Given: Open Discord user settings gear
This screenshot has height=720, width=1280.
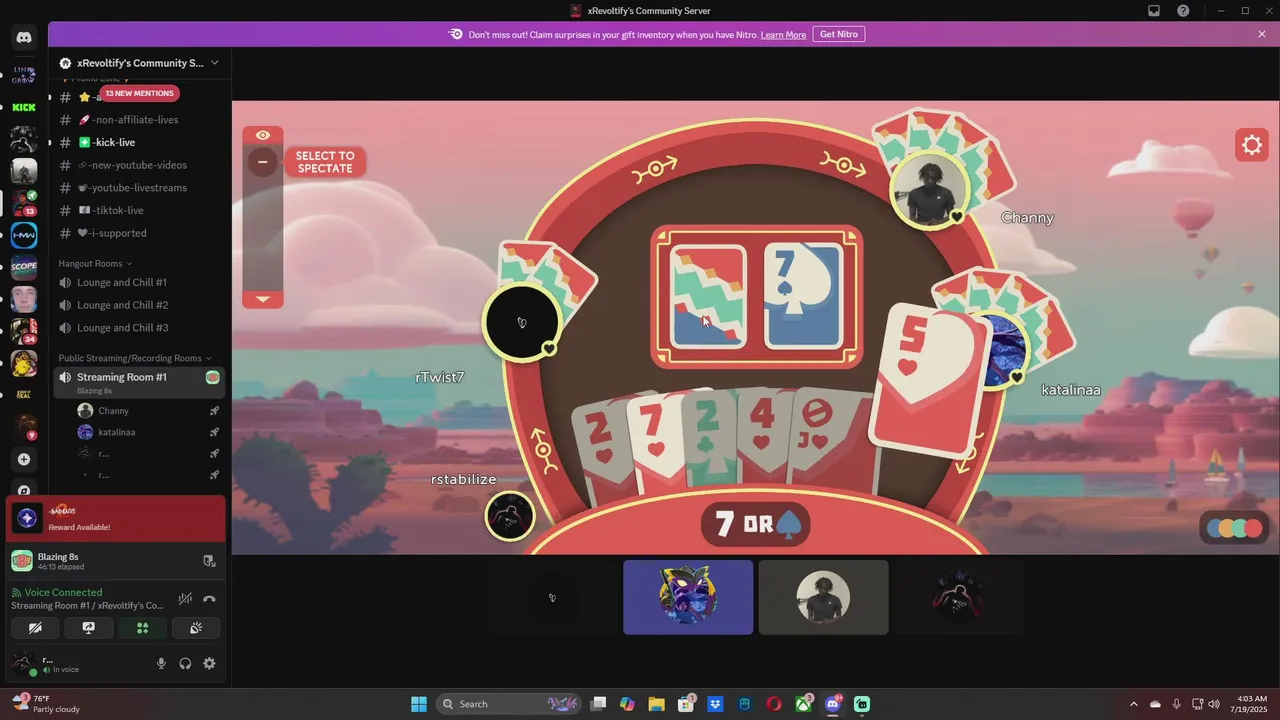Looking at the screenshot, I should point(209,663).
